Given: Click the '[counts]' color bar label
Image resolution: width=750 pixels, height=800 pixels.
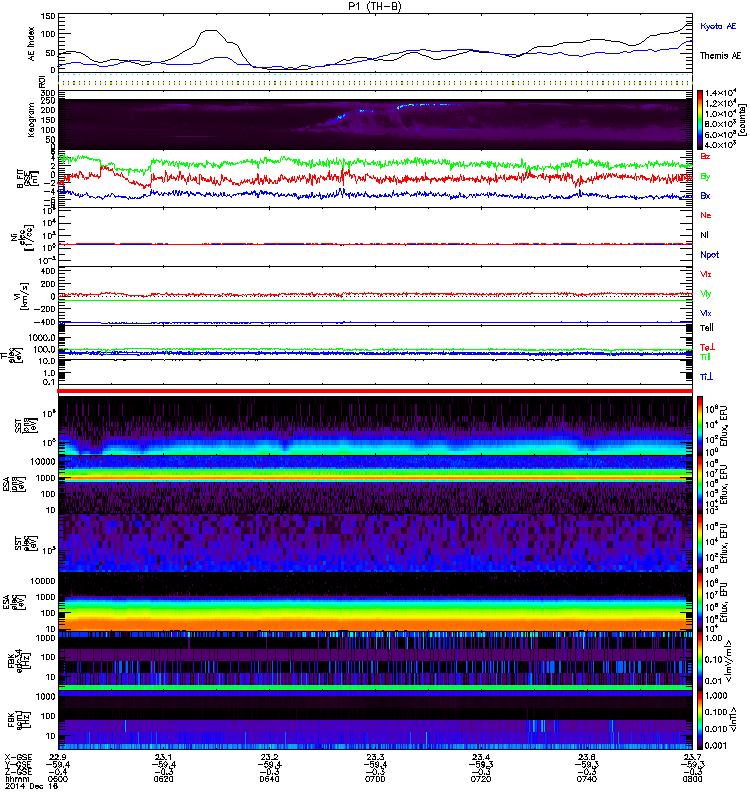Looking at the screenshot, I should (x=742, y=120).
